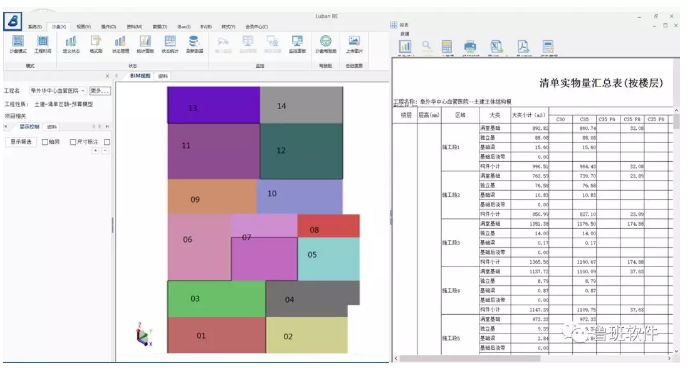This screenshot has width=693, height=372.
Task: Click the XYZ axis gizmo in BIM view
Action: coord(144,335)
